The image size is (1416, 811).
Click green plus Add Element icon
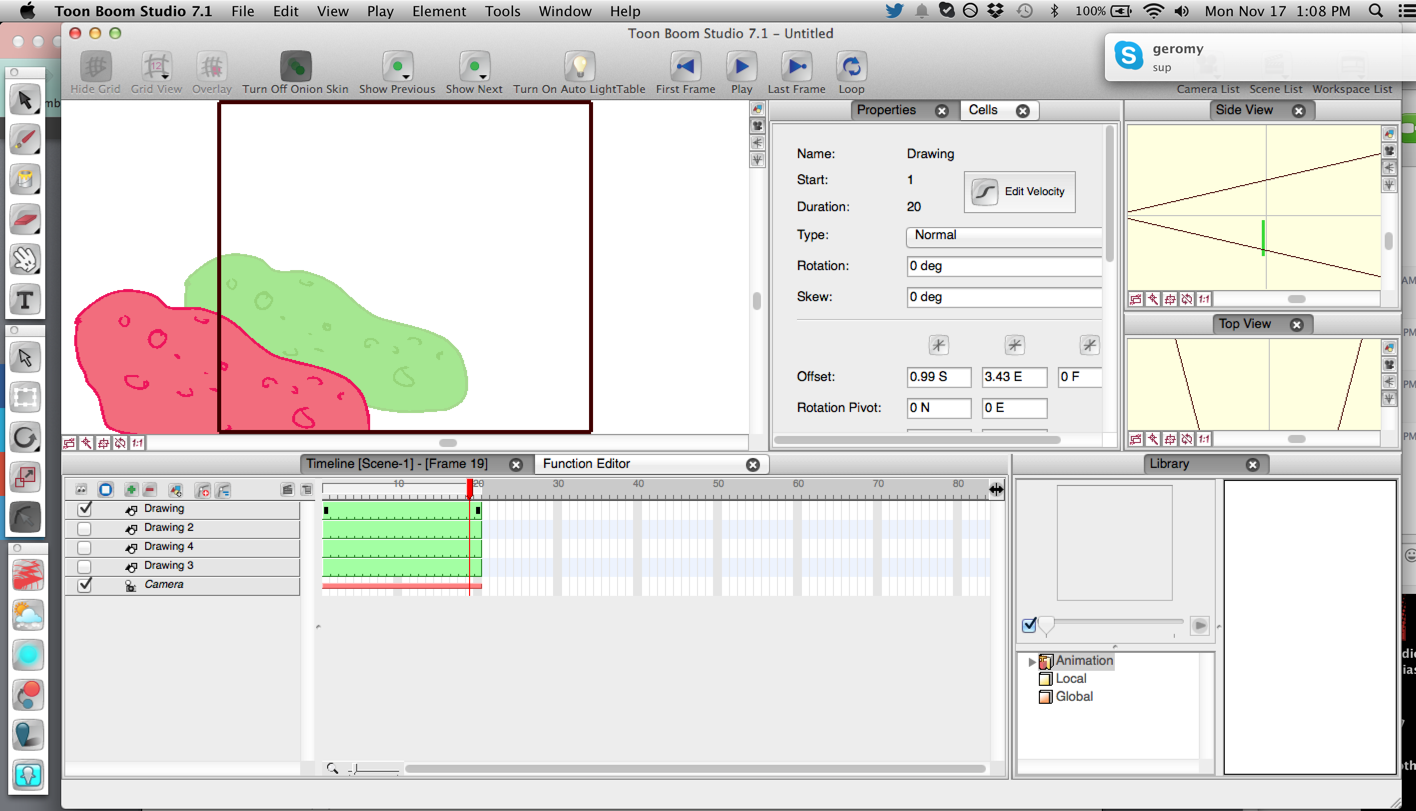click(131, 490)
